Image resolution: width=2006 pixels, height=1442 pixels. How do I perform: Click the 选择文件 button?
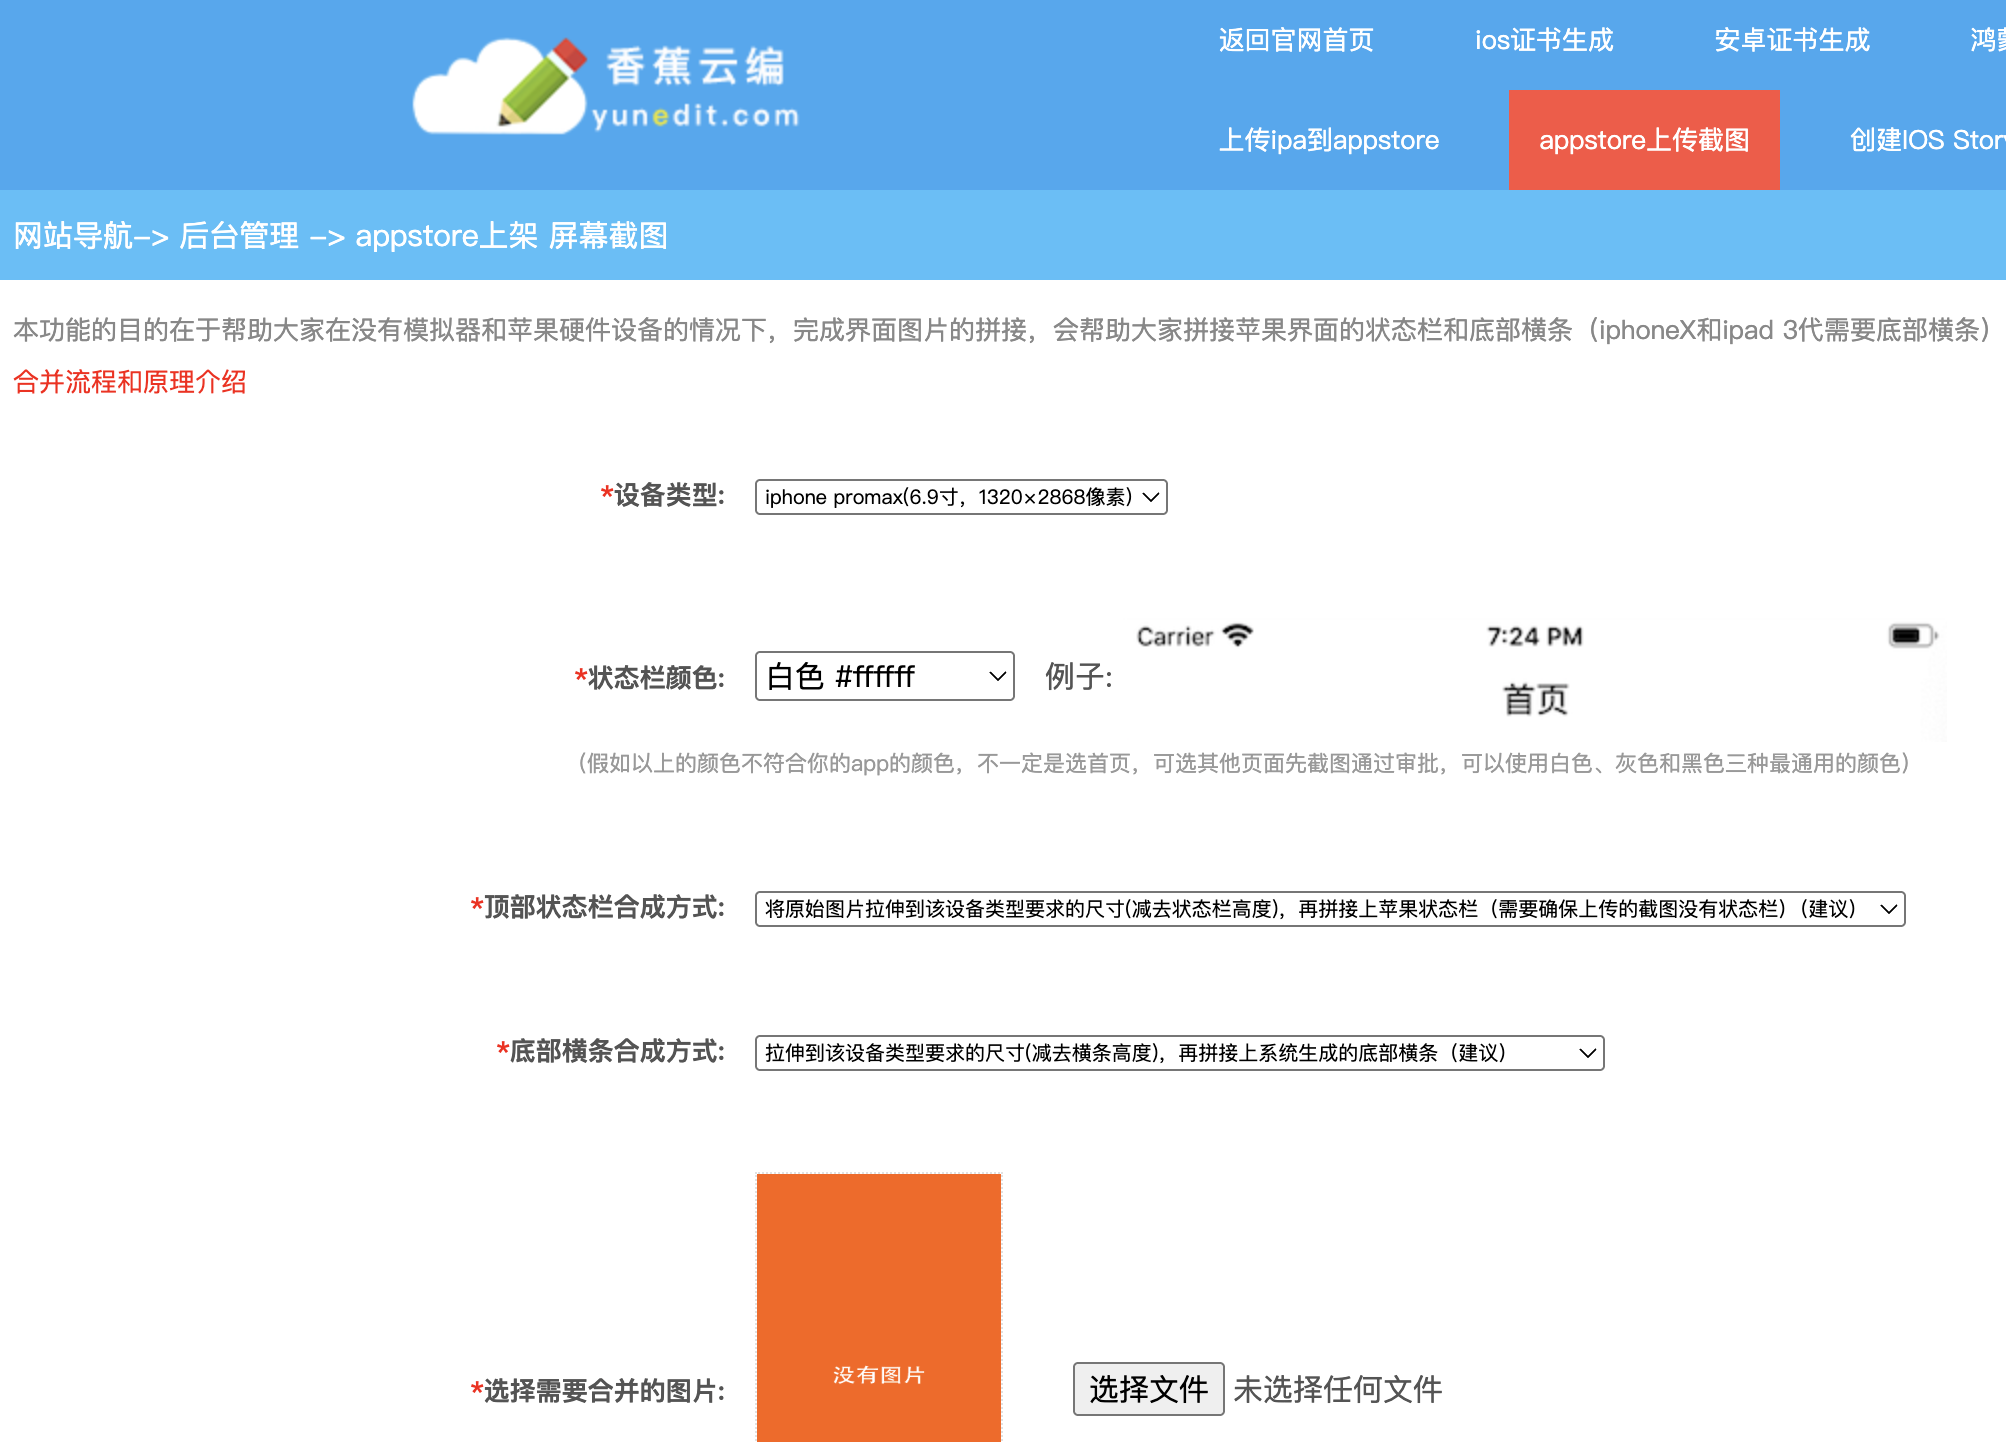(x=1148, y=1389)
